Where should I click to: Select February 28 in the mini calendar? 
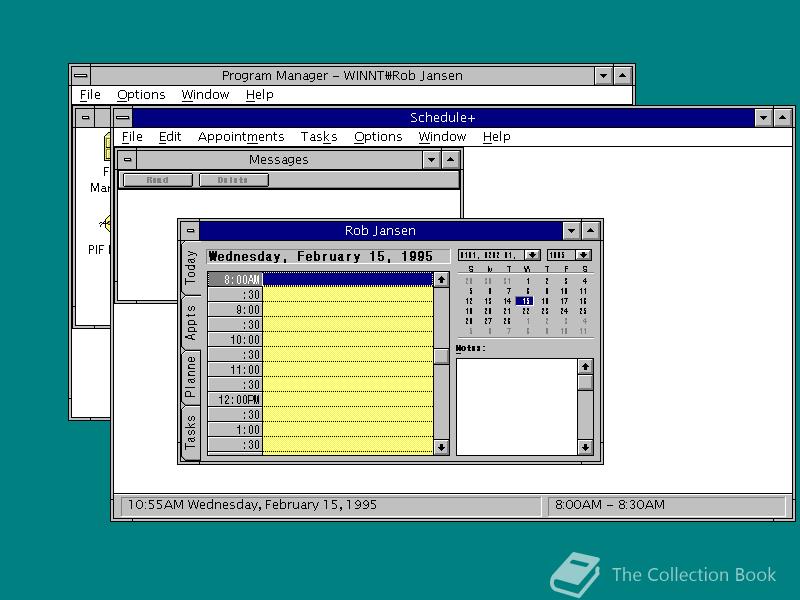[x=507, y=321]
